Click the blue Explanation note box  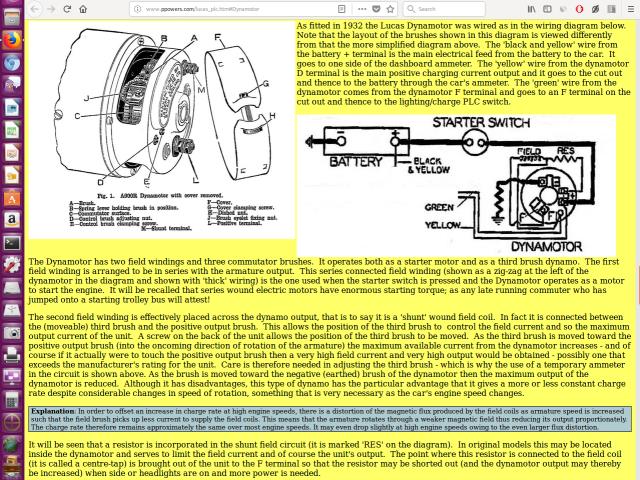tap(330, 419)
